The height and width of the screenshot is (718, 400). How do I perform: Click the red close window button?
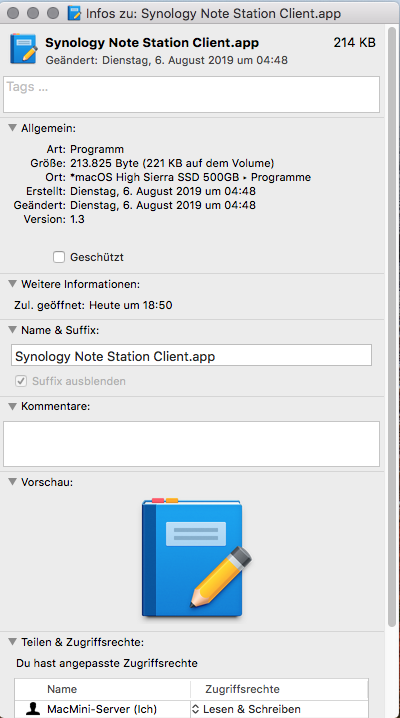tap(13, 13)
